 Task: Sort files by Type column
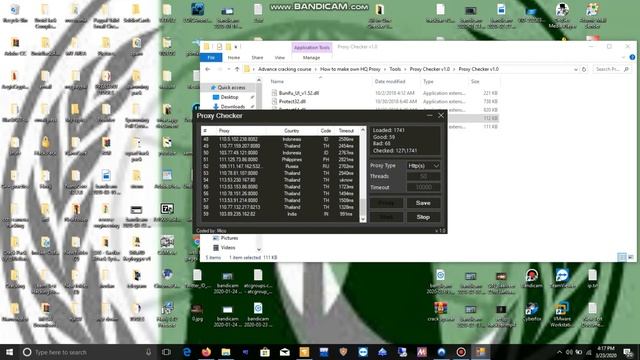(428, 82)
